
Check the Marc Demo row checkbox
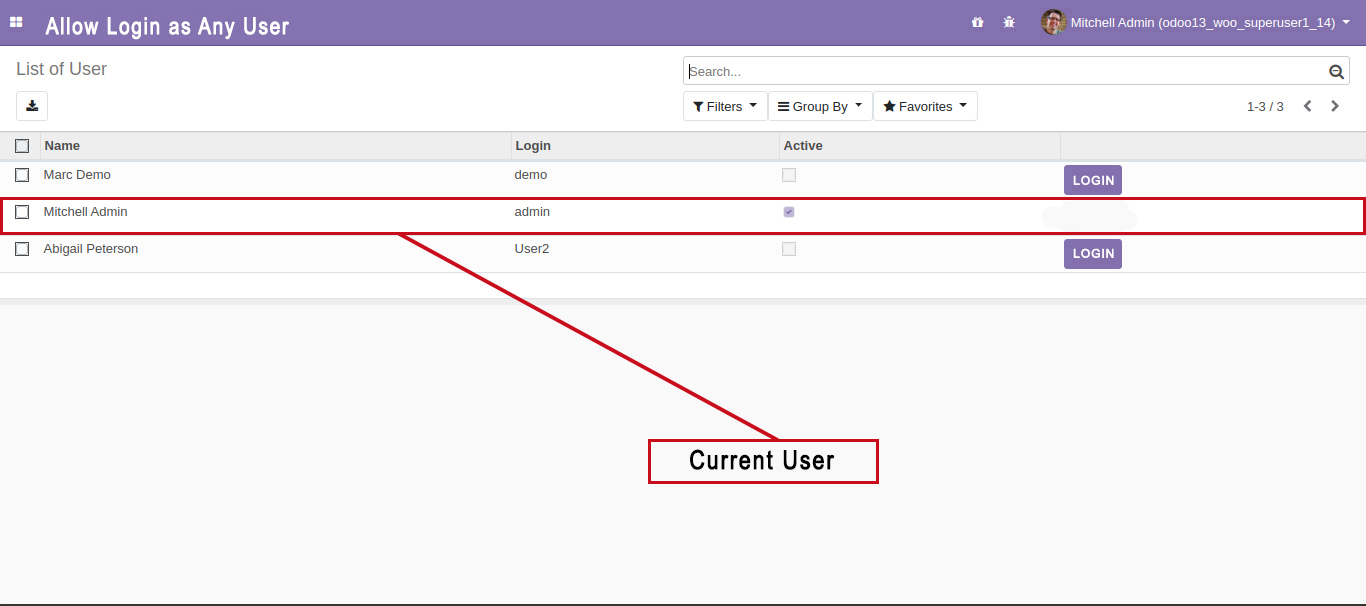pos(22,175)
